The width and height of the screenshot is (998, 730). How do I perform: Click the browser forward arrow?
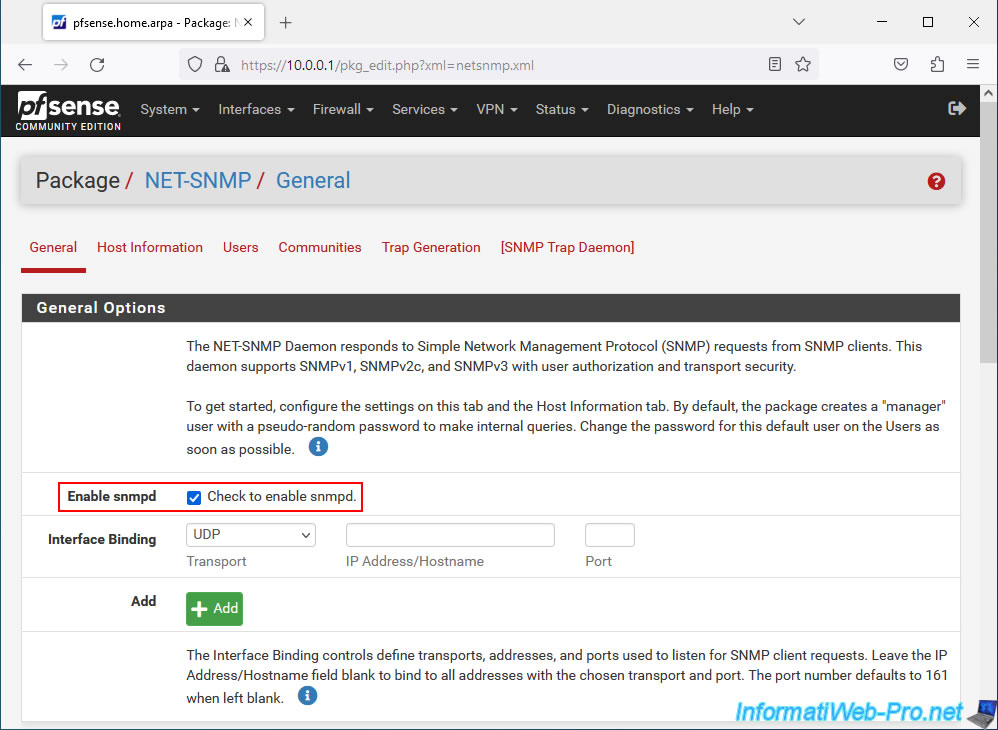[x=61, y=64]
